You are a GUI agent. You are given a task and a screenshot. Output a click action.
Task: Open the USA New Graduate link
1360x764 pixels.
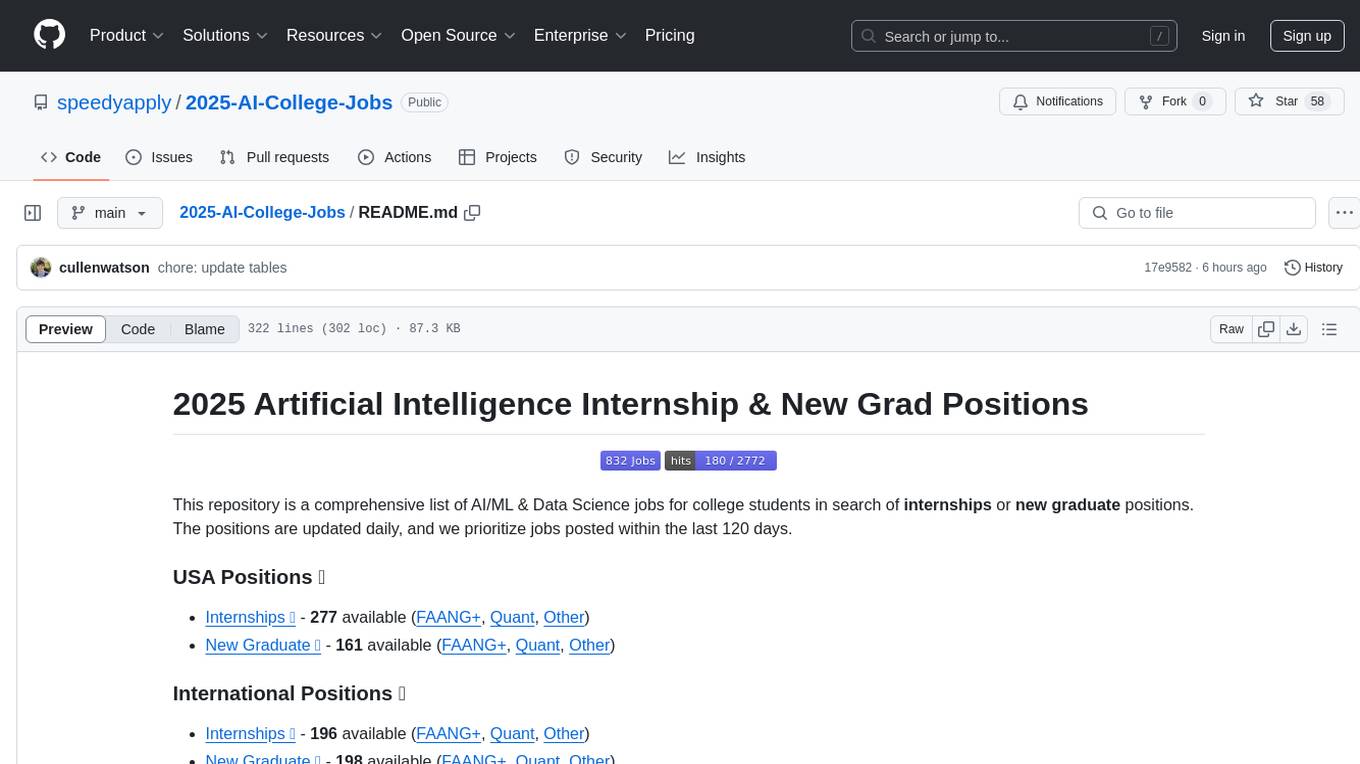tap(263, 645)
